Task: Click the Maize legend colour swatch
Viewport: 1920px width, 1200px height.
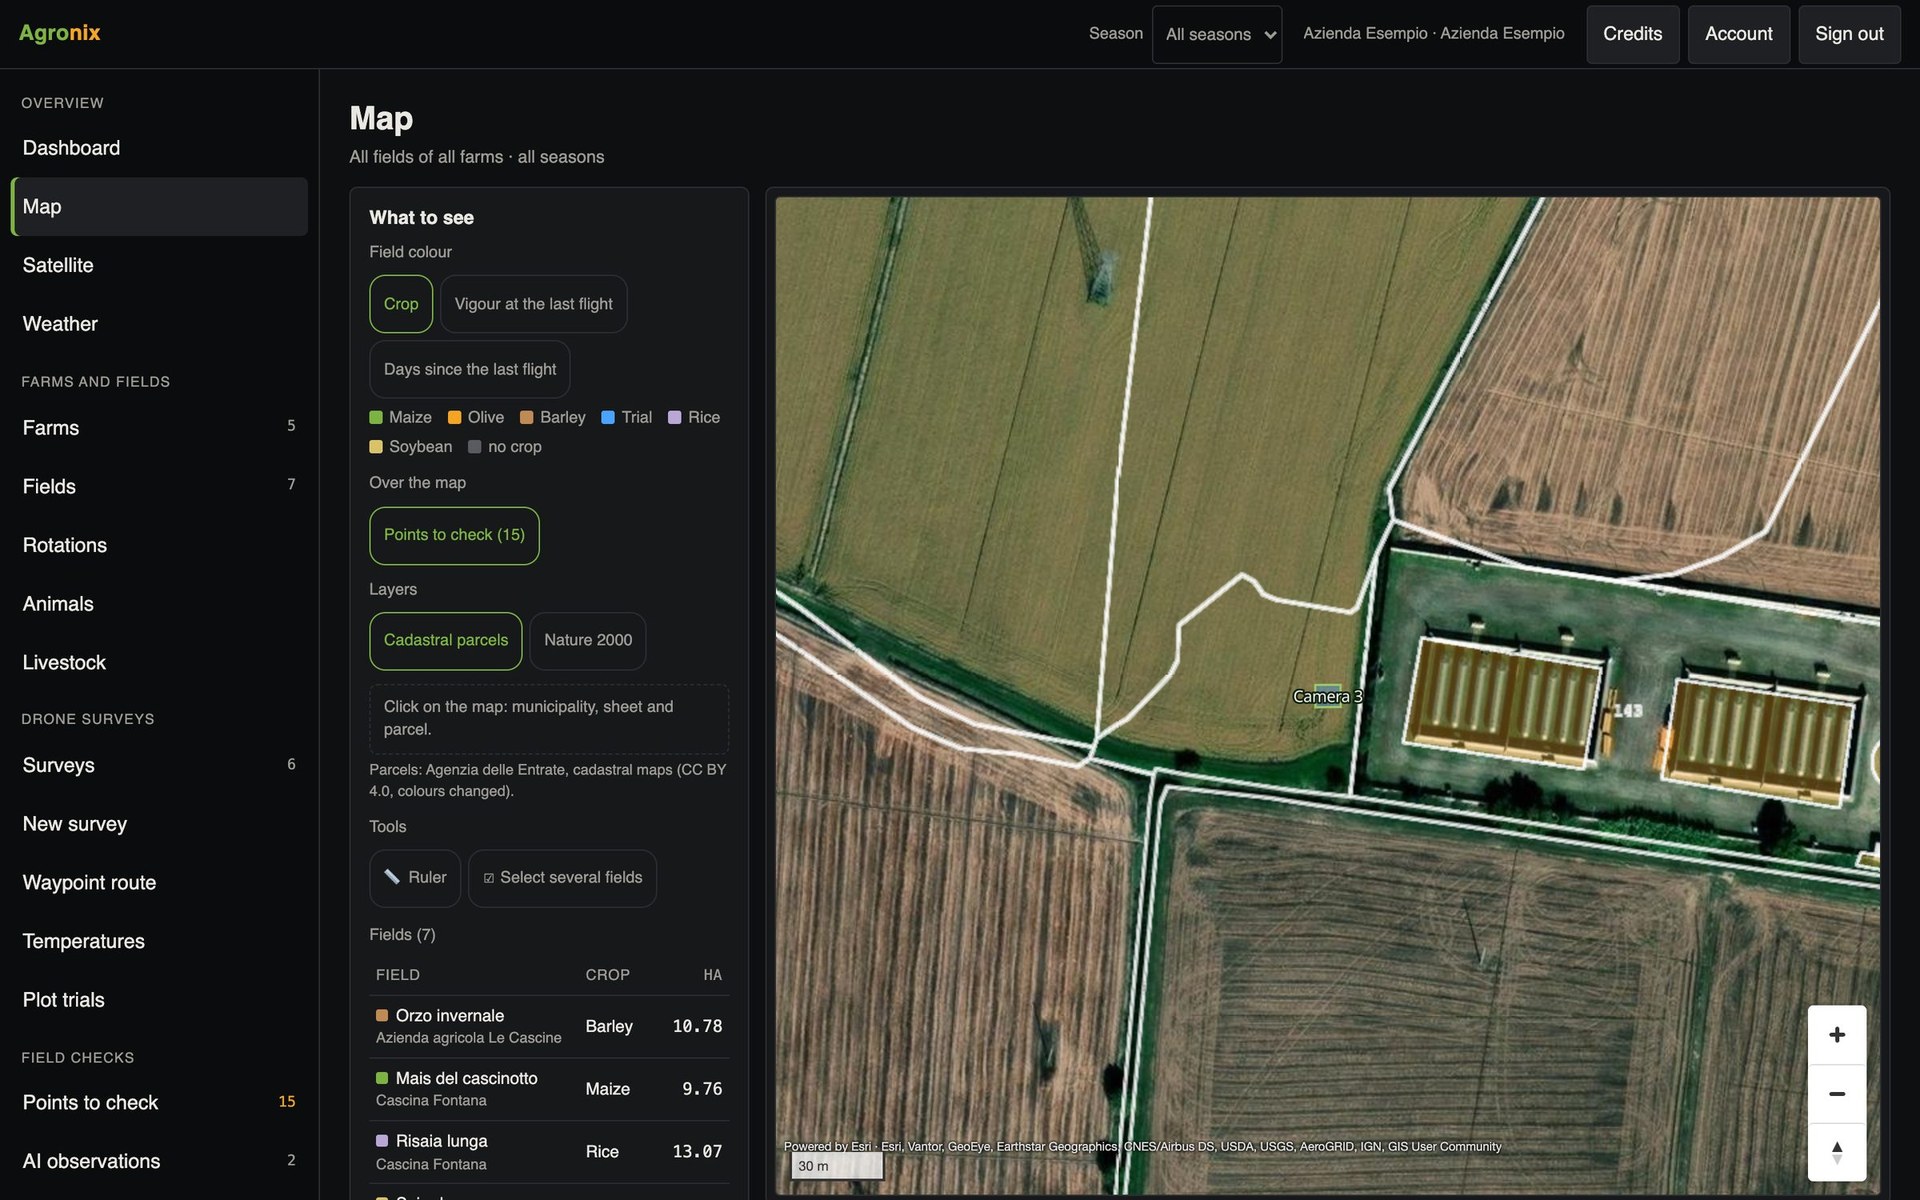Action: (376, 418)
